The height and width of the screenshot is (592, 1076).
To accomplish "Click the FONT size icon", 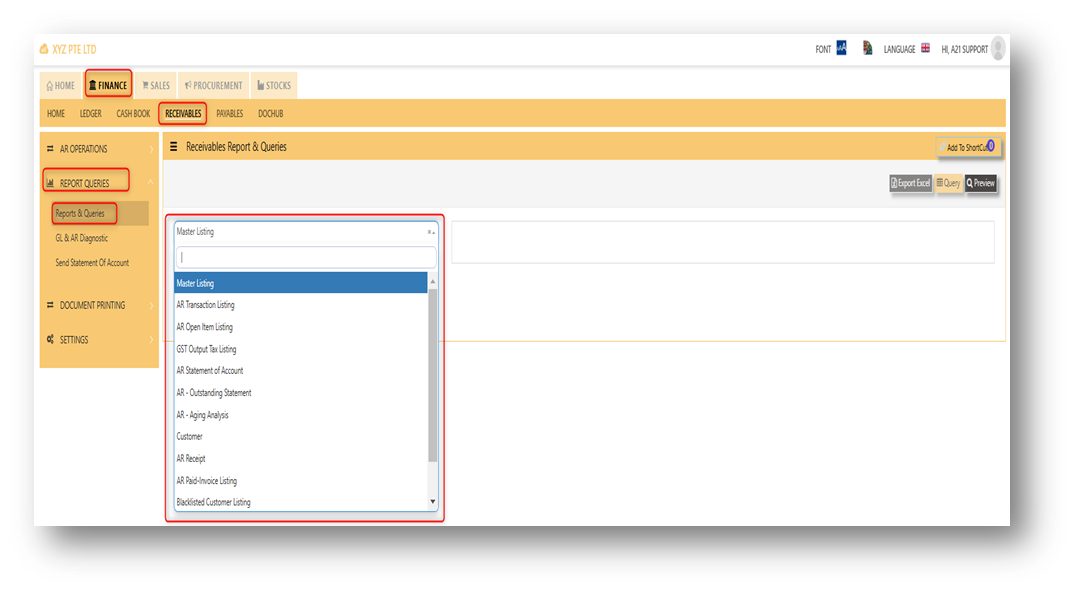I will (x=841, y=48).
